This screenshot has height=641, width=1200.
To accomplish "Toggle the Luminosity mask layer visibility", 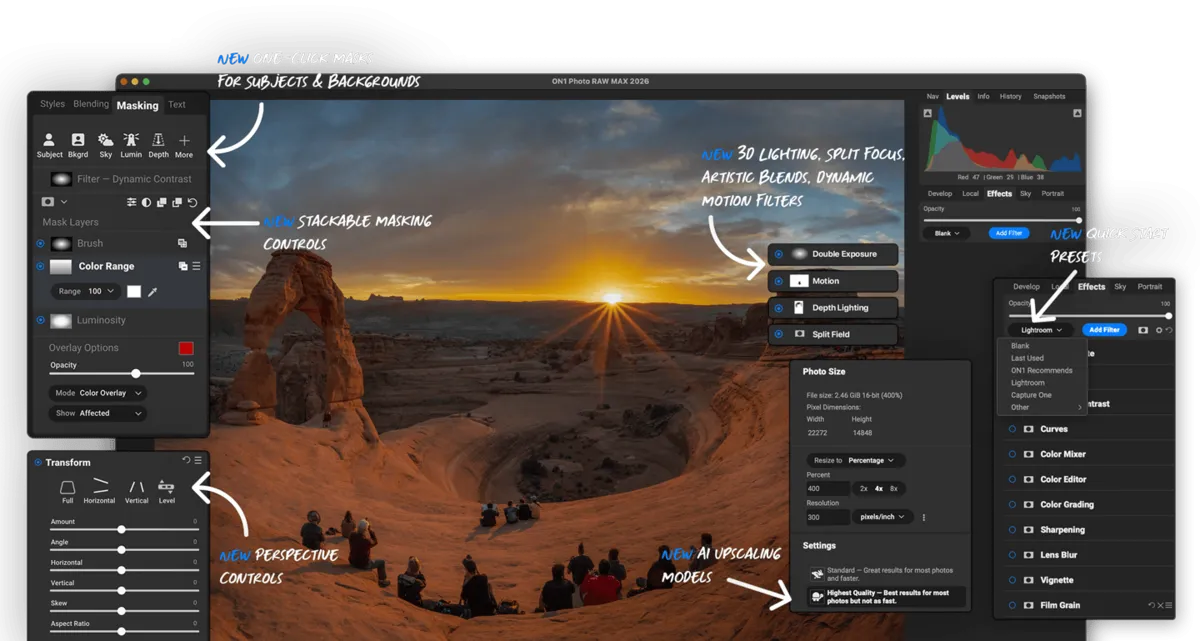I will (41, 321).
